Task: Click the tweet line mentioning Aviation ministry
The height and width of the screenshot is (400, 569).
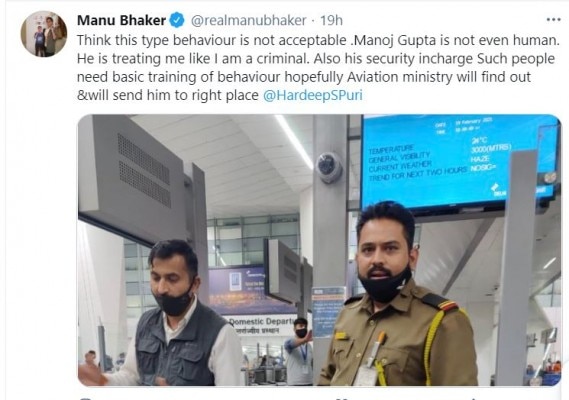Action: pyautogui.click(x=304, y=77)
